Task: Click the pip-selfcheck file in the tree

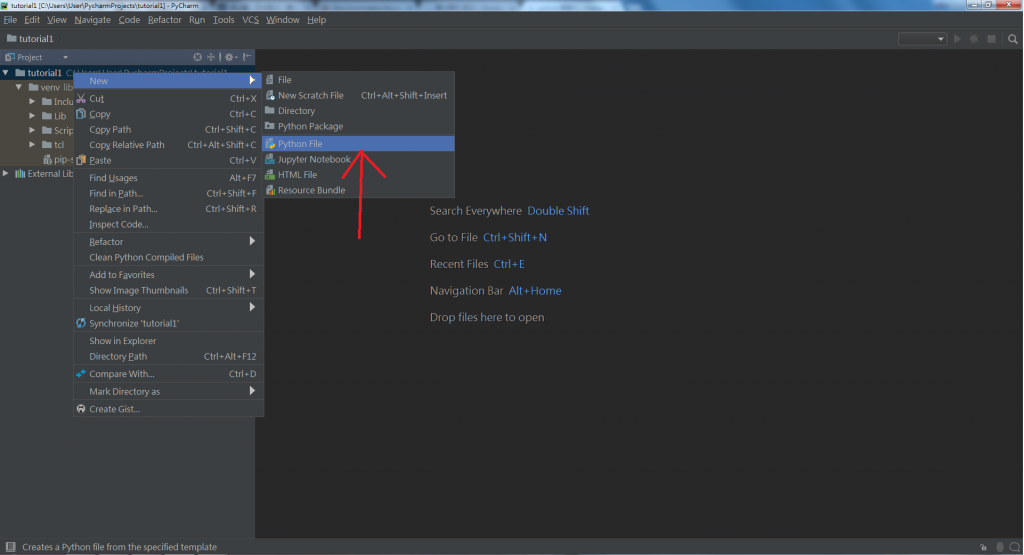Action: [x=58, y=159]
